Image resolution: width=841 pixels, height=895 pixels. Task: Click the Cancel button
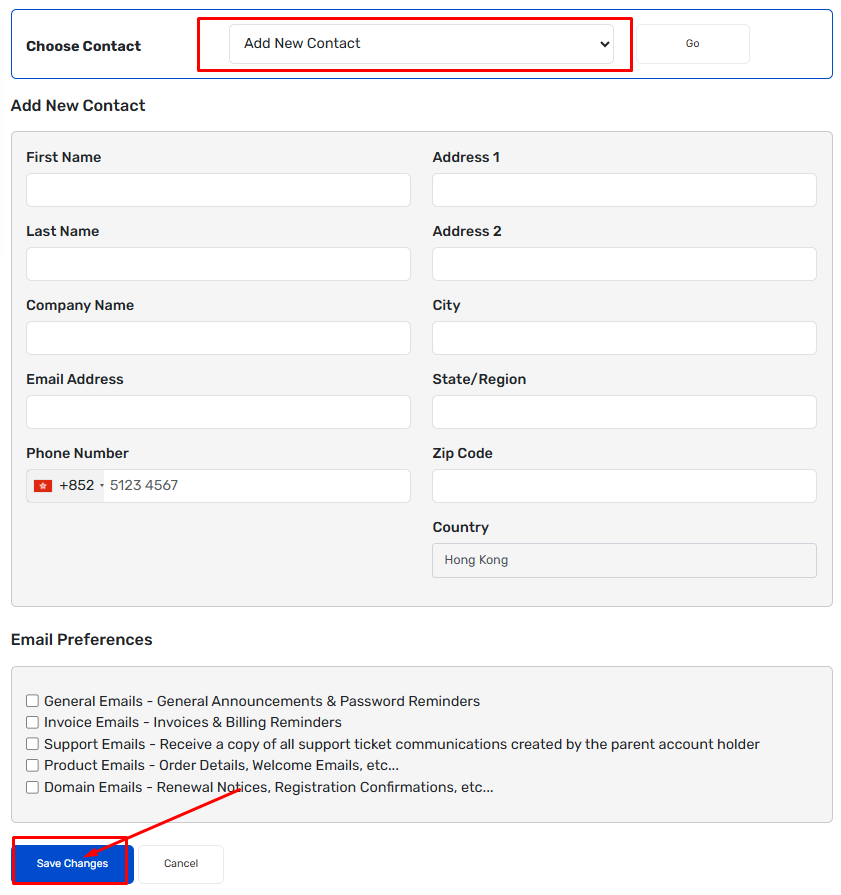pyautogui.click(x=181, y=864)
